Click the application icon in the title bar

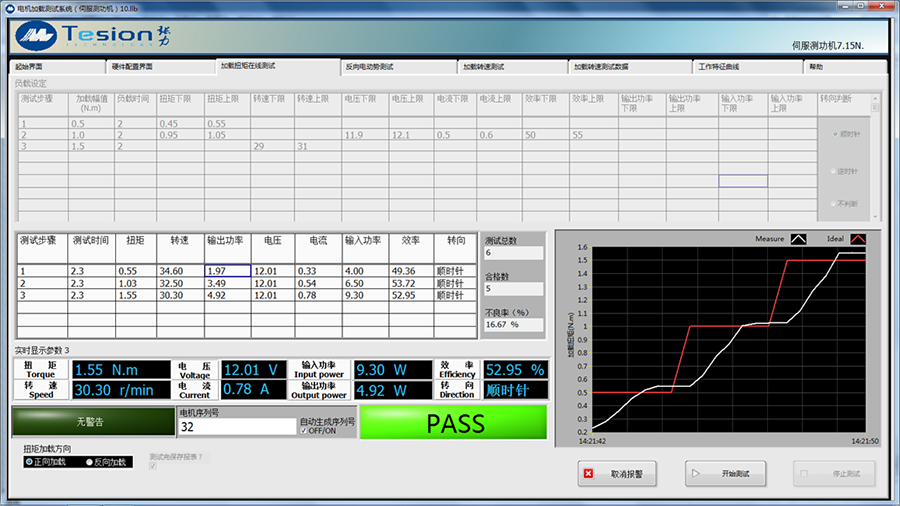9,7
